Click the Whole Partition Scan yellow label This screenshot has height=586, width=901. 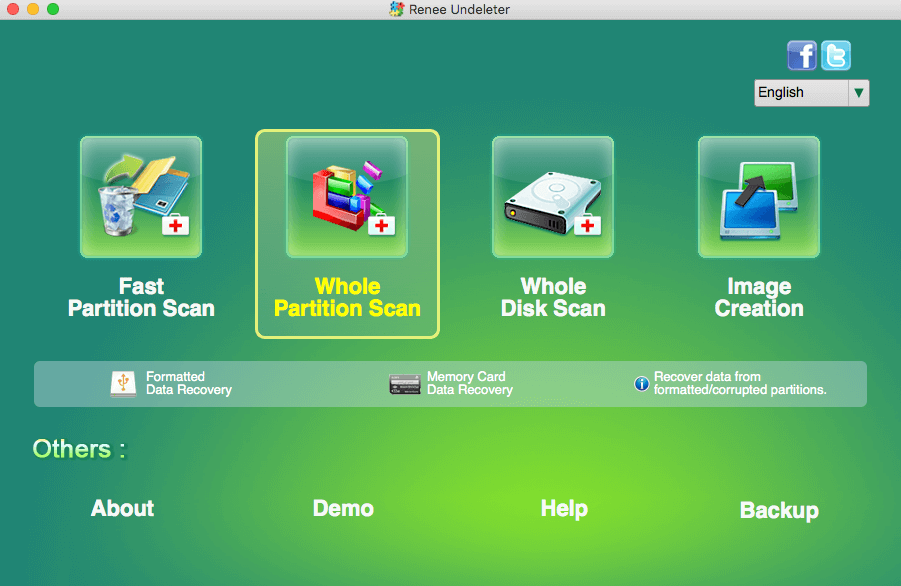tap(347, 297)
